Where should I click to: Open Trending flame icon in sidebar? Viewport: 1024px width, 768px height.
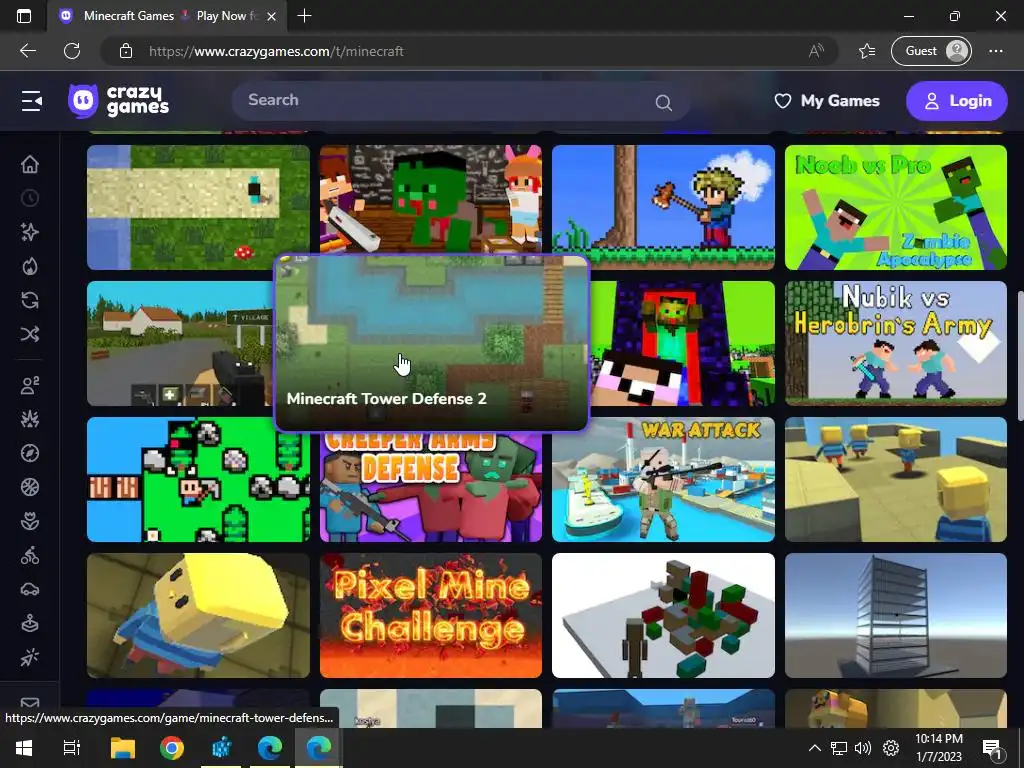(x=29, y=266)
